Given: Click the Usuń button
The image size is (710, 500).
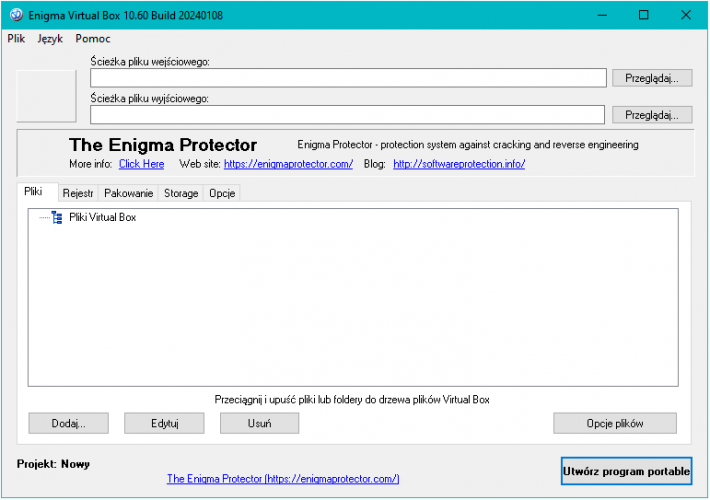Looking at the screenshot, I should (259, 423).
